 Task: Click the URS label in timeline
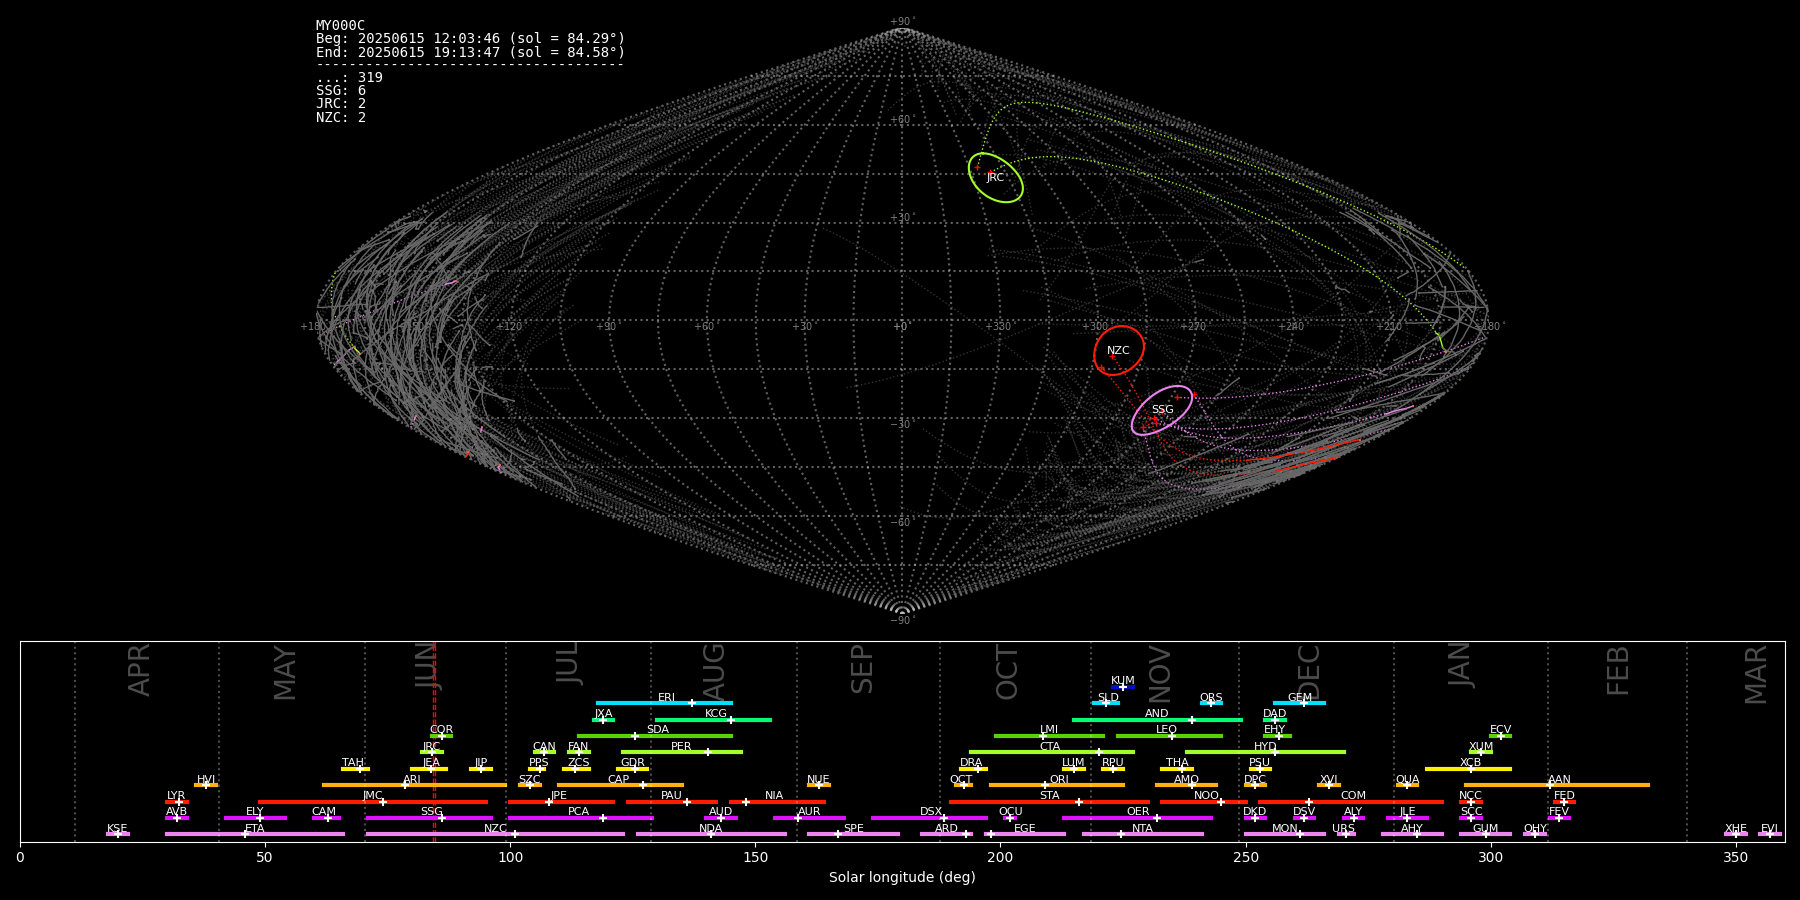pos(1344,829)
